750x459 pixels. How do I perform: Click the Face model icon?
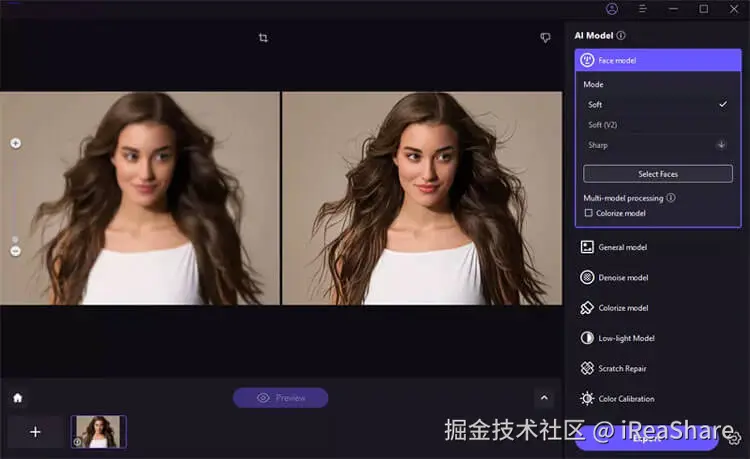[587, 60]
